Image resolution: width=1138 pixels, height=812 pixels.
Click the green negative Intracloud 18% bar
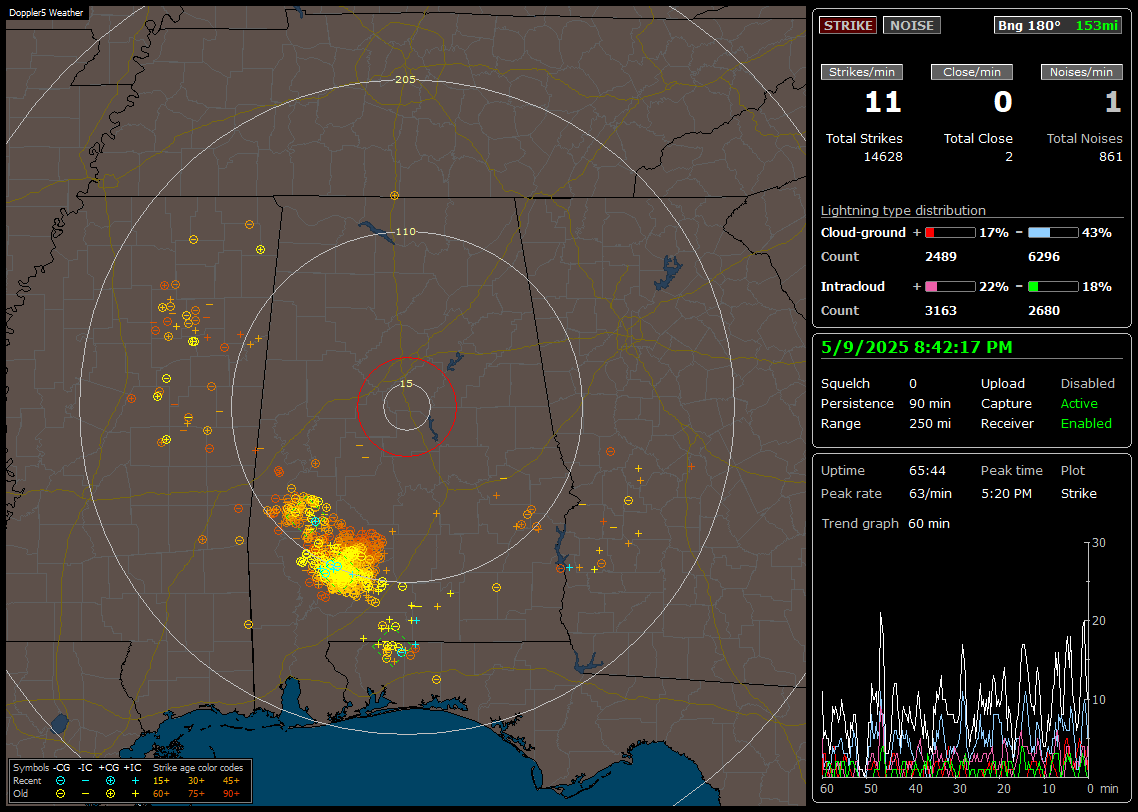coord(1053,287)
